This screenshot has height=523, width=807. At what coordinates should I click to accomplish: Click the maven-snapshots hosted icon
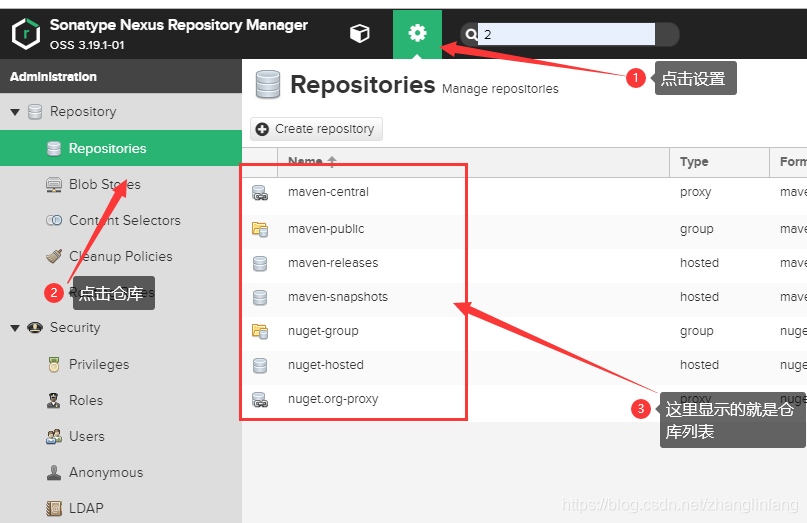(x=260, y=298)
